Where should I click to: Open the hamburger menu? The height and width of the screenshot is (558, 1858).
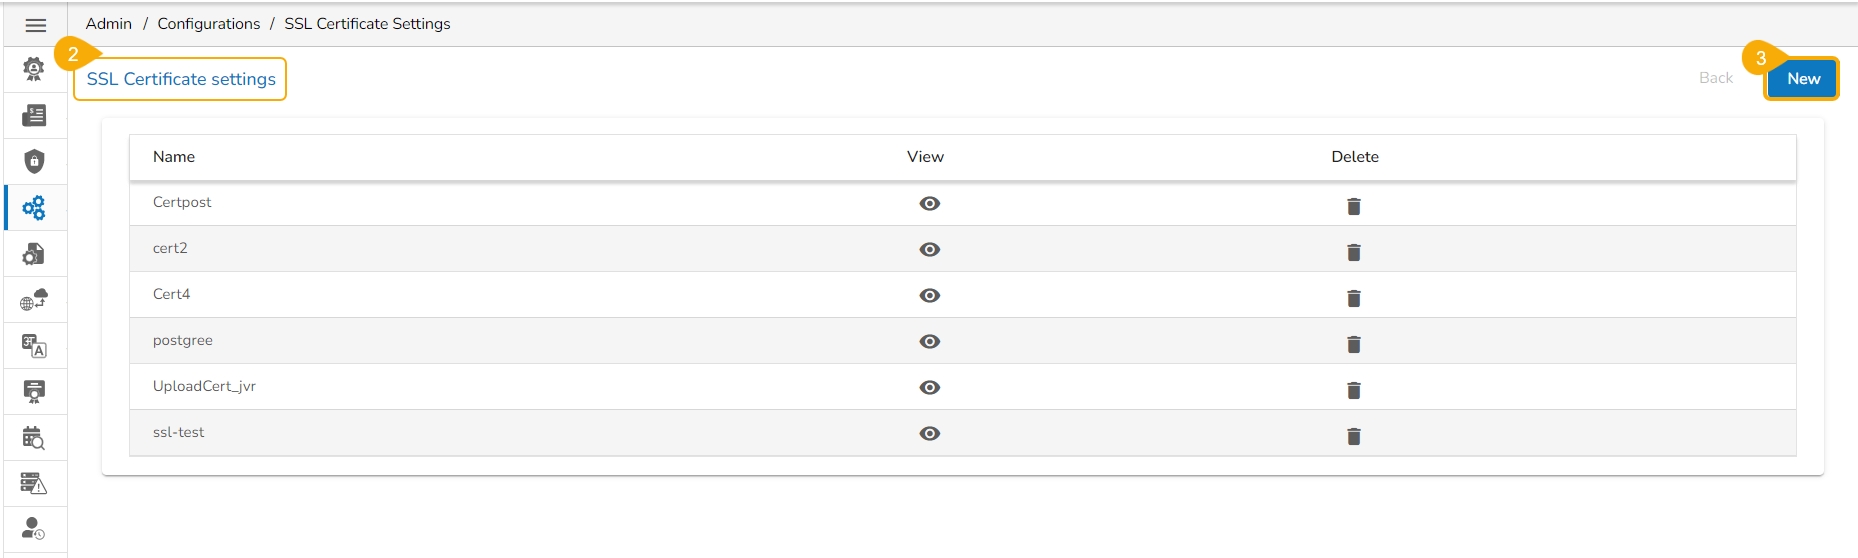(36, 25)
